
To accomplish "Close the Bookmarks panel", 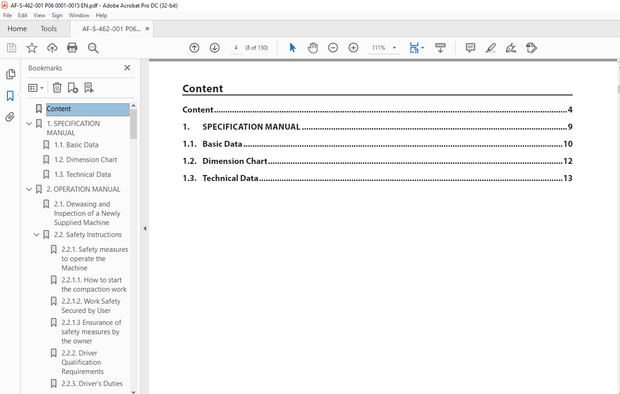I will click(127, 68).
